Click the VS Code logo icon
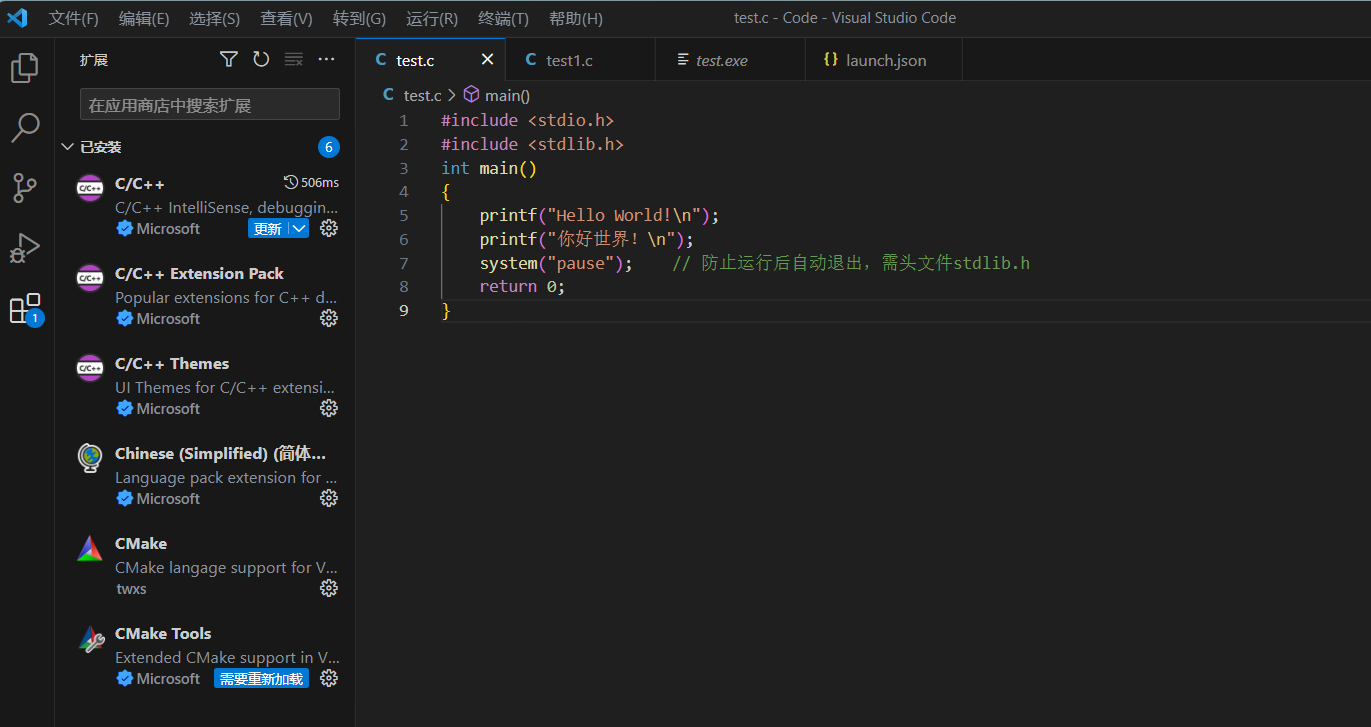Viewport: 1371px width, 727px height. coord(17,18)
